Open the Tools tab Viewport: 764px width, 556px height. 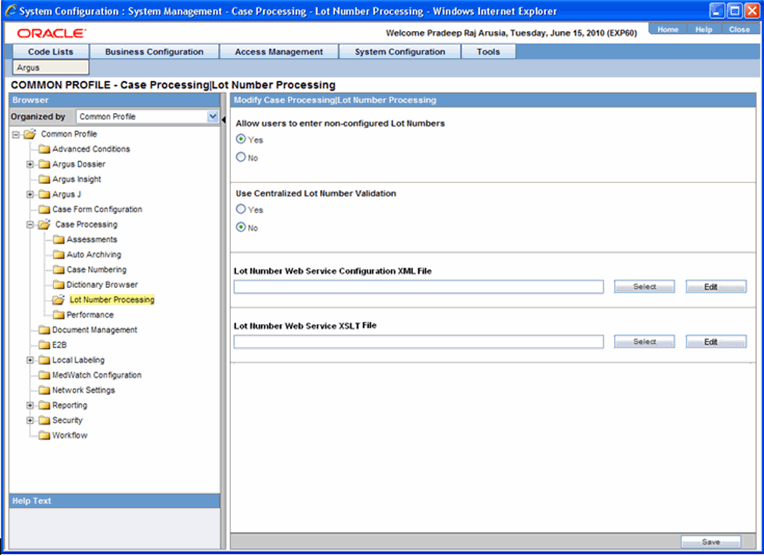tap(488, 52)
